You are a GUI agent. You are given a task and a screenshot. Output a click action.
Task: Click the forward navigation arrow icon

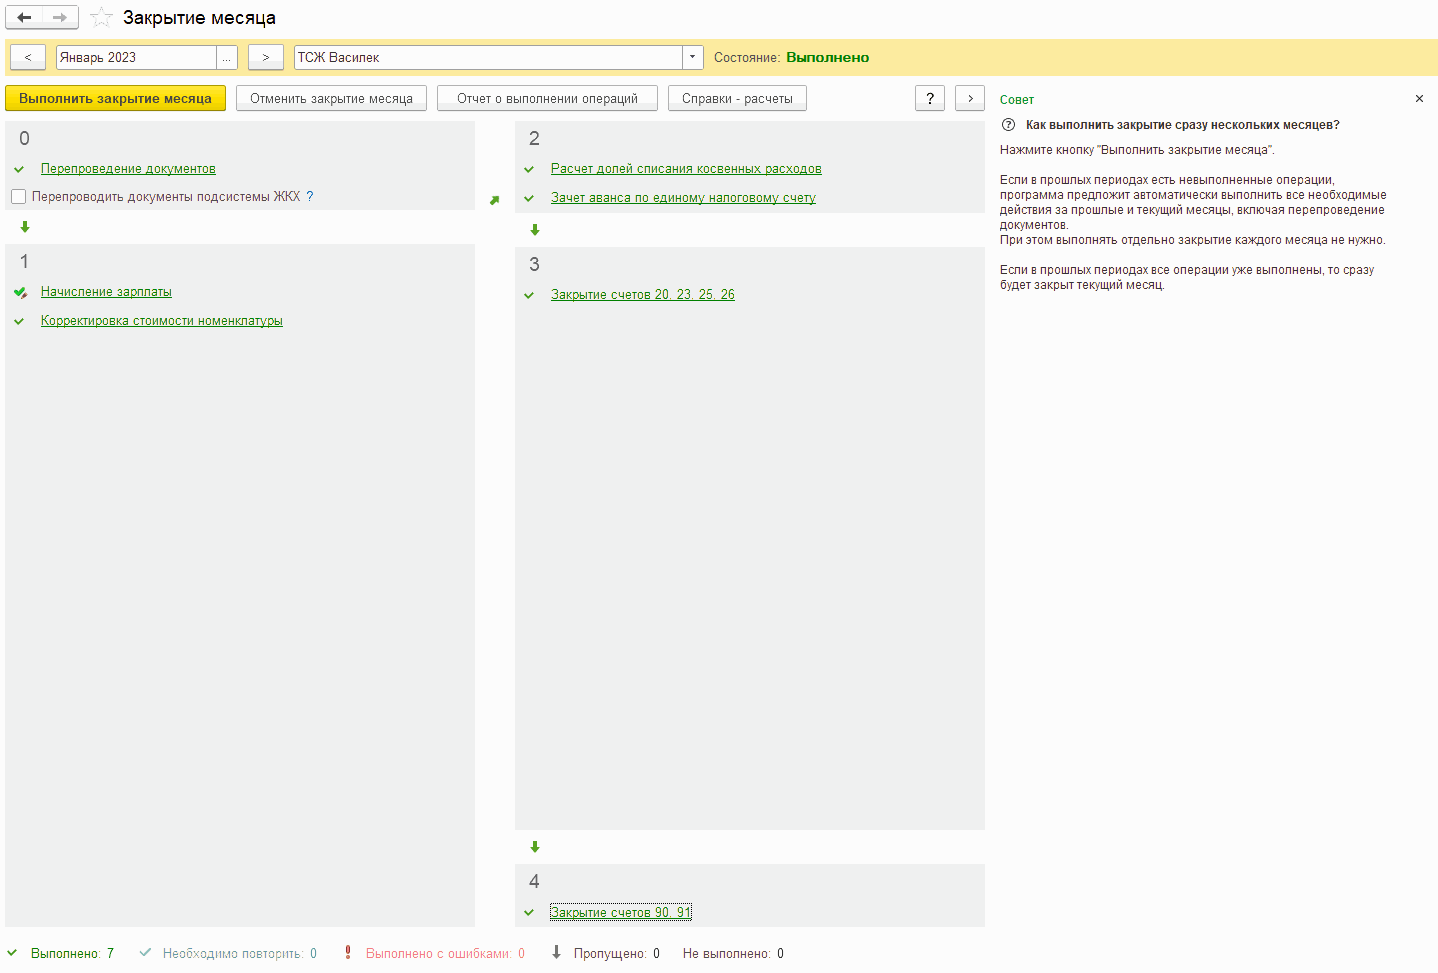point(60,17)
